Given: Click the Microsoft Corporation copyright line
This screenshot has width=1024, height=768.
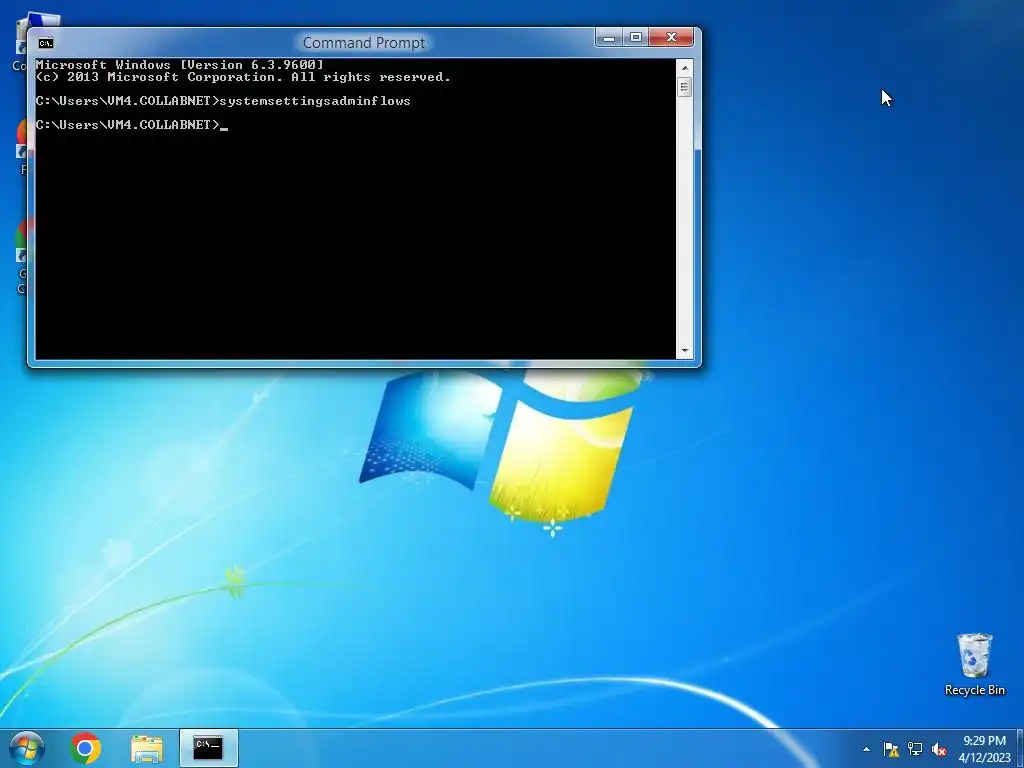Looking at the screenshot, I should pos(243,77).
